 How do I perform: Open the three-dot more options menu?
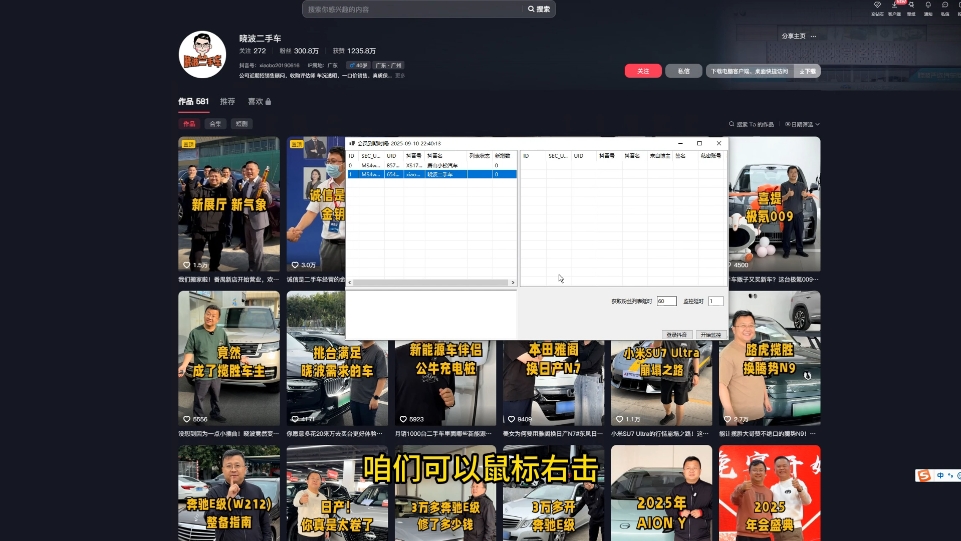tap(813, 36)
